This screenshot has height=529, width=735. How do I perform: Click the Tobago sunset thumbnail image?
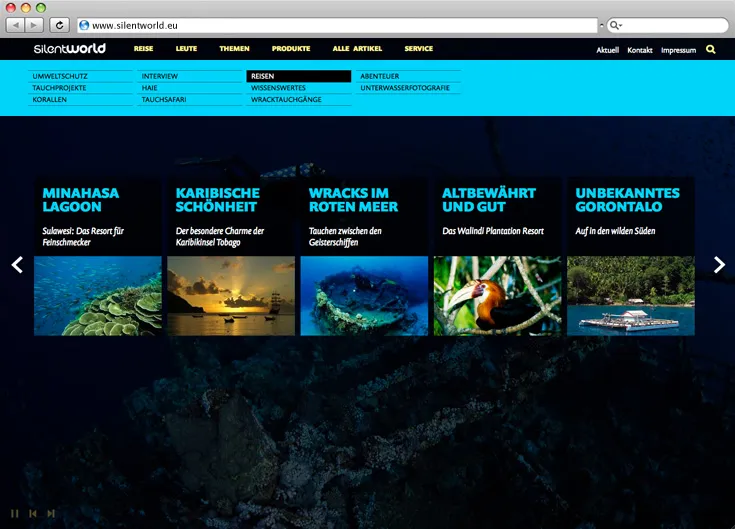pyautogui.click(x=231, y=296)
